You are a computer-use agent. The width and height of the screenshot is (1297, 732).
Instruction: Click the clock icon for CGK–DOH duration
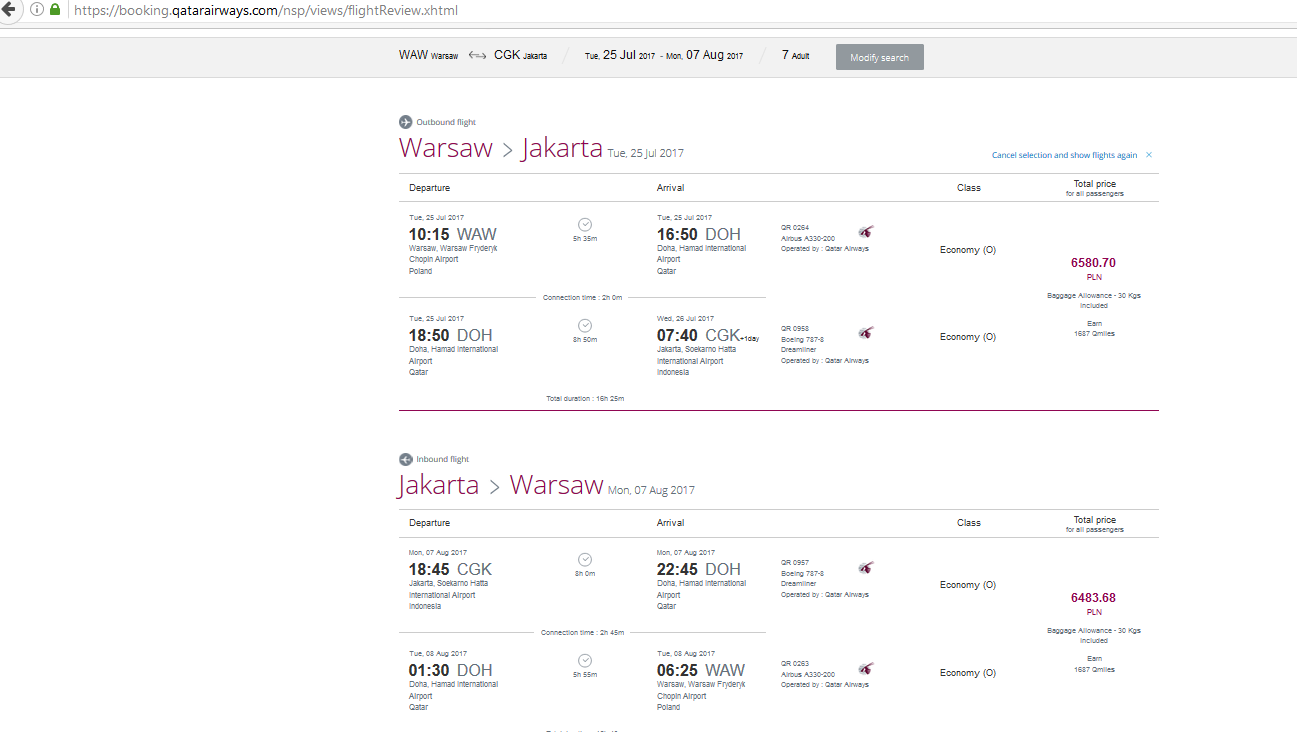585,560
